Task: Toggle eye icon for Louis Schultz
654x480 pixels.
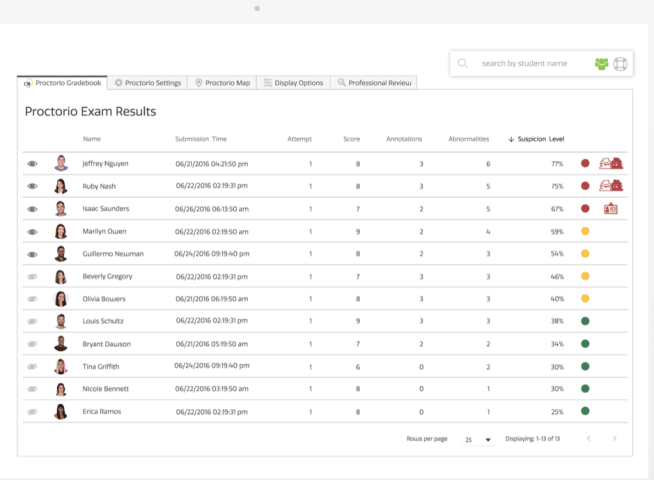Action: pyautogui.click(x=32, y=321)
